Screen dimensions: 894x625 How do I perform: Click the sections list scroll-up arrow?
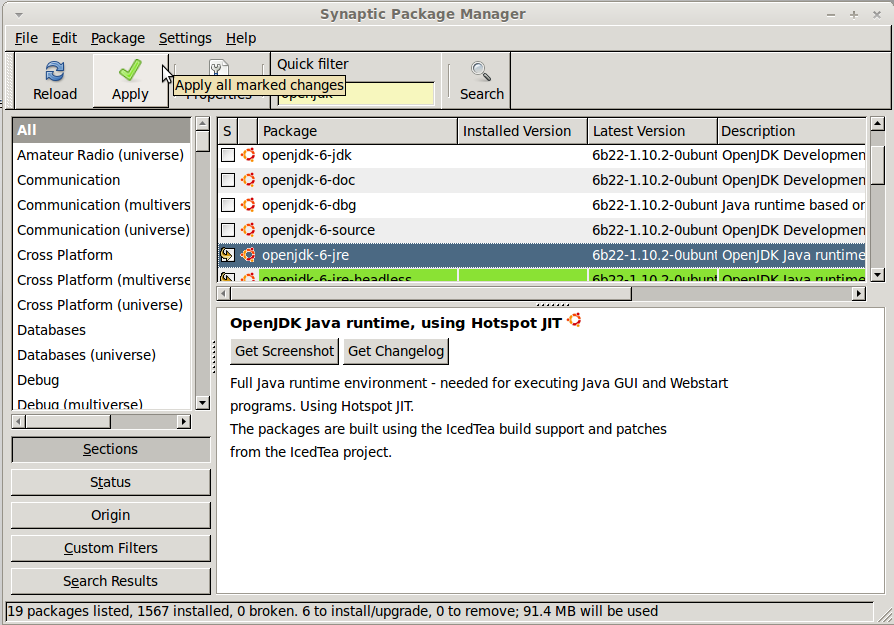click(202, 123)
